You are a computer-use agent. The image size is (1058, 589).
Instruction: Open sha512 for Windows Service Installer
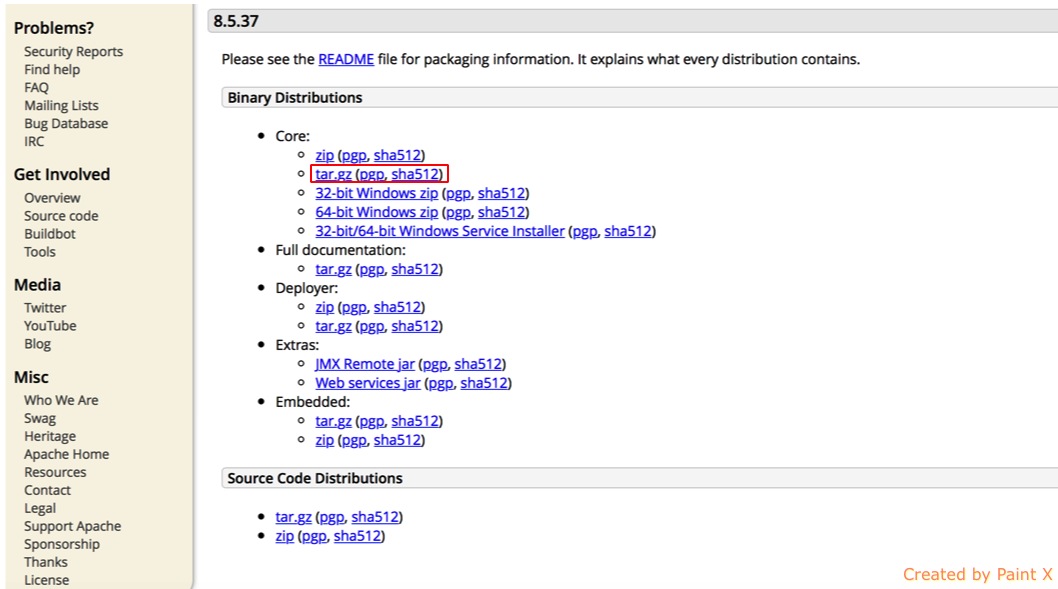click(x=628, y=231)
